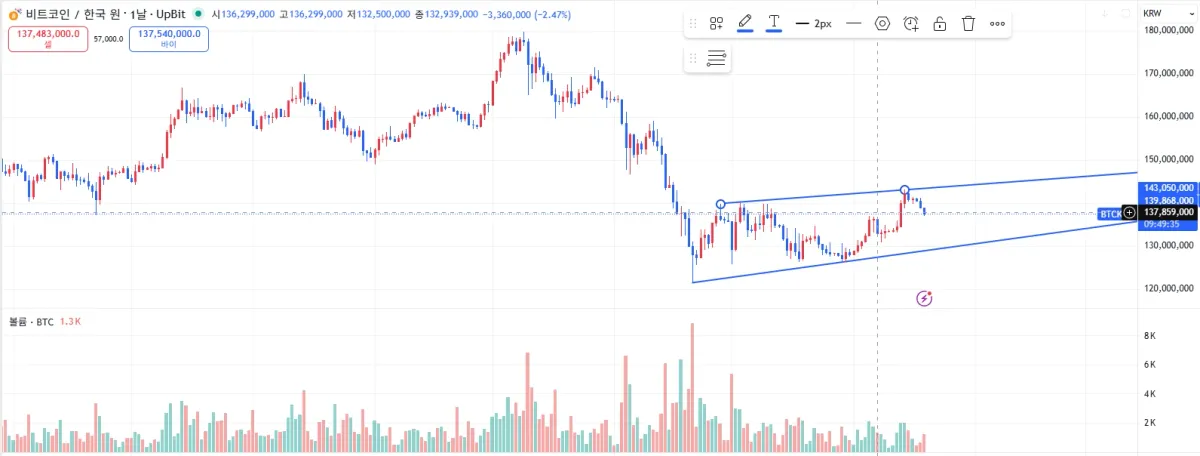Click the pencil line color tool
This screenshot has height=456, width=1200.
(745, 24)
